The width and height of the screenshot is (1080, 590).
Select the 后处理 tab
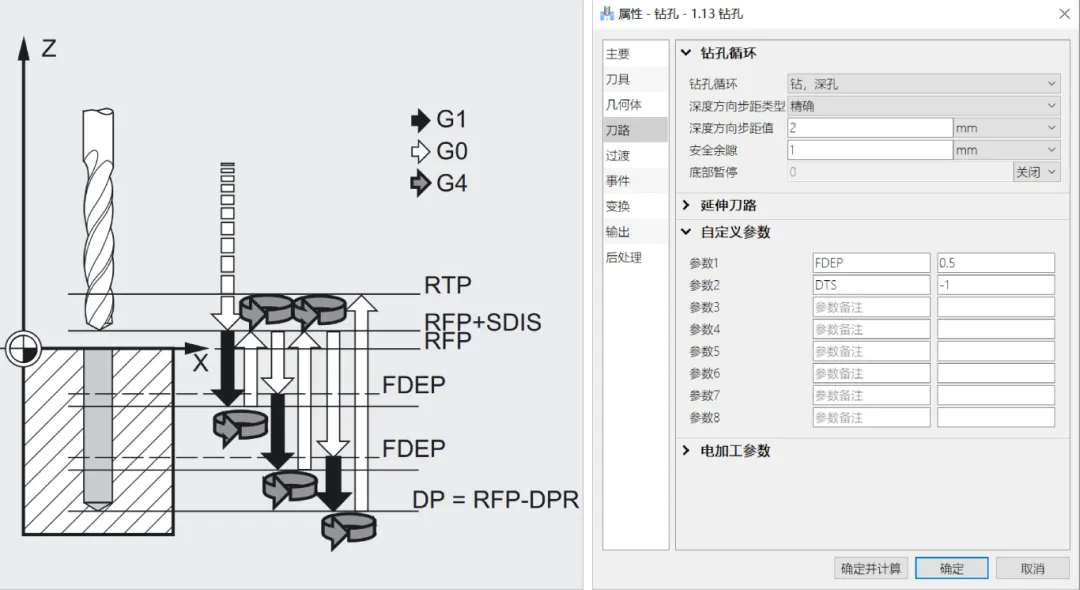coord(635,257)
